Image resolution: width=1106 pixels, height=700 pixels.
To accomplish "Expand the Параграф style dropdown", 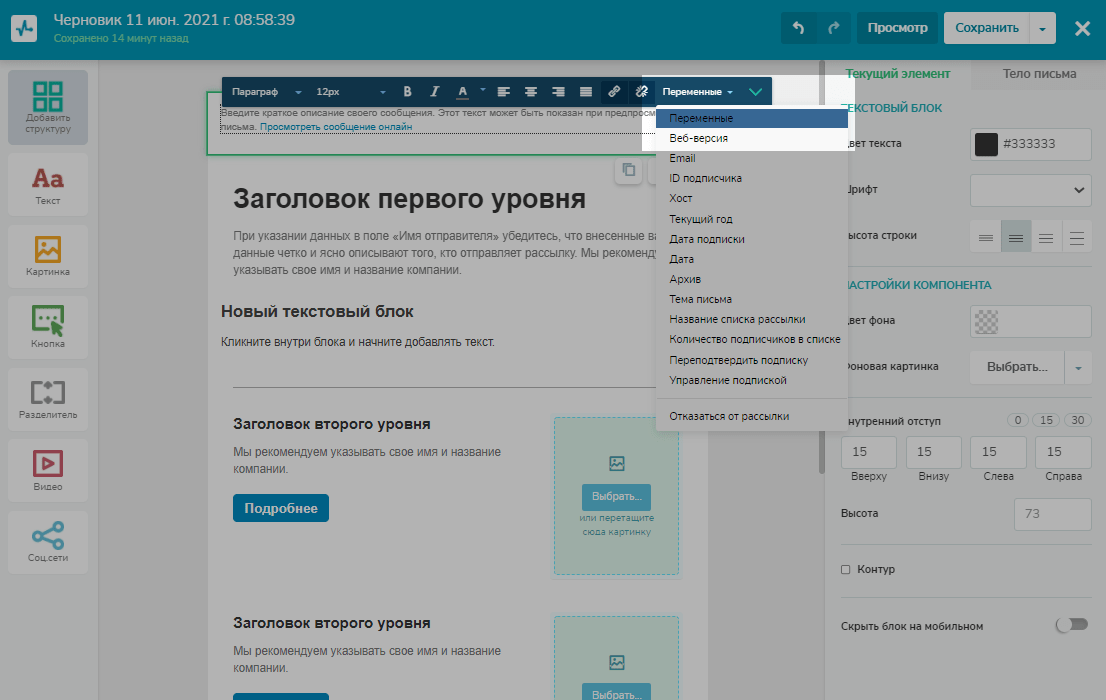I will click(x=266, y=92).
